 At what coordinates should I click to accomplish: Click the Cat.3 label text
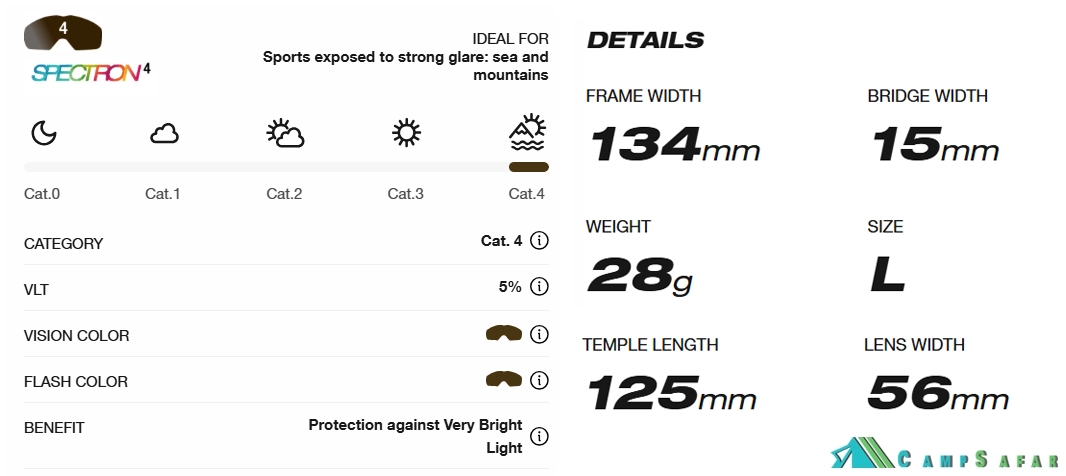tap(405, 194)
